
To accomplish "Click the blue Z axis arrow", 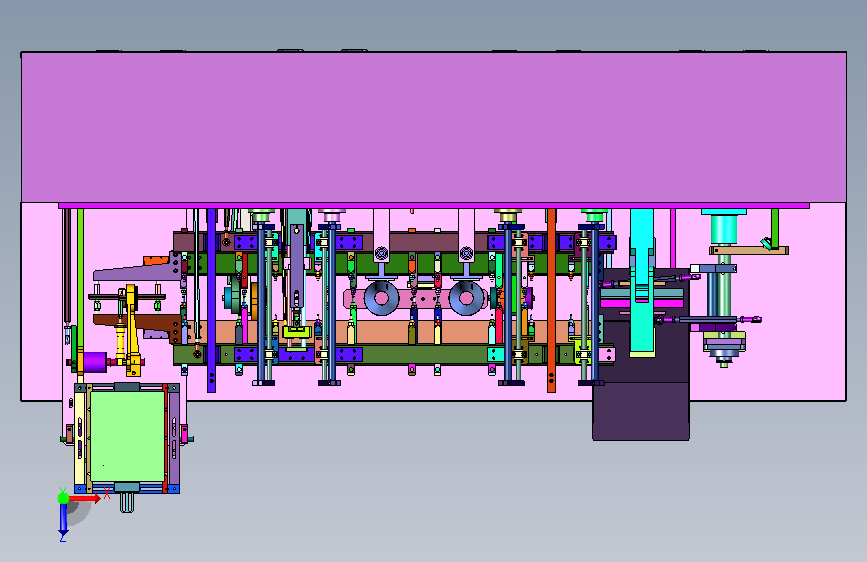I will 63,520.
